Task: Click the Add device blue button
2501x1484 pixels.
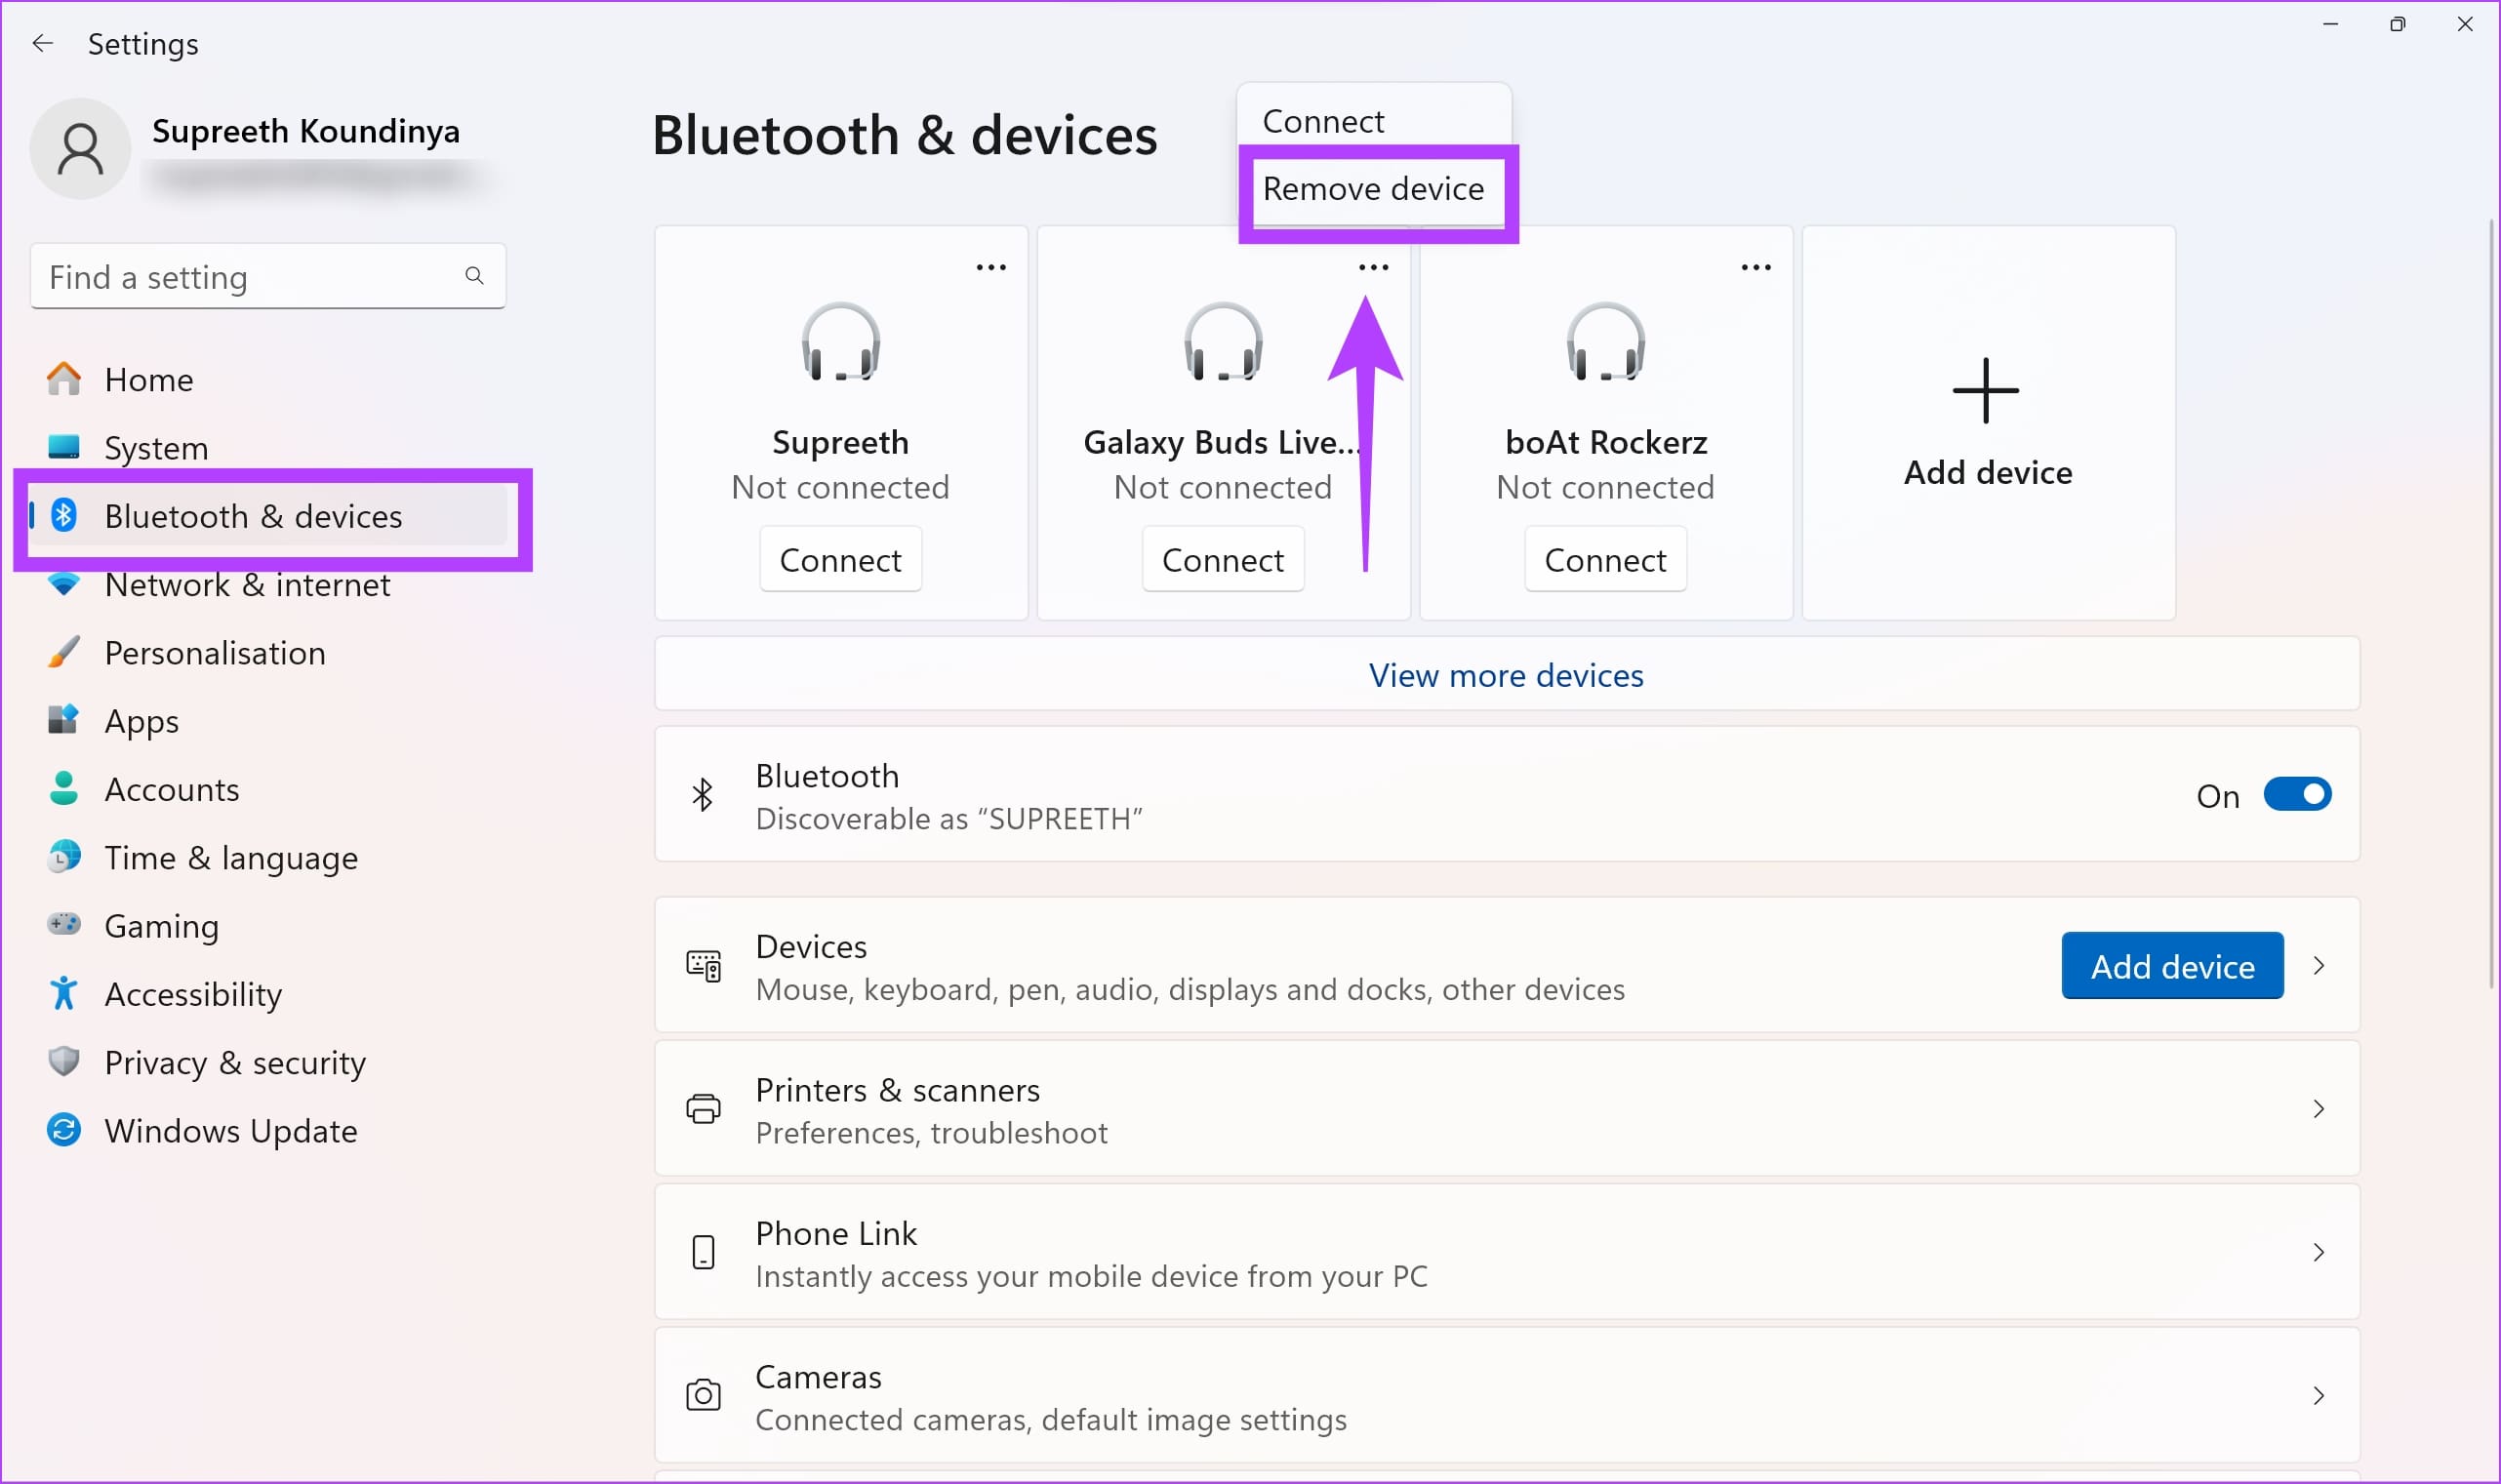Action: point(2172,965)
